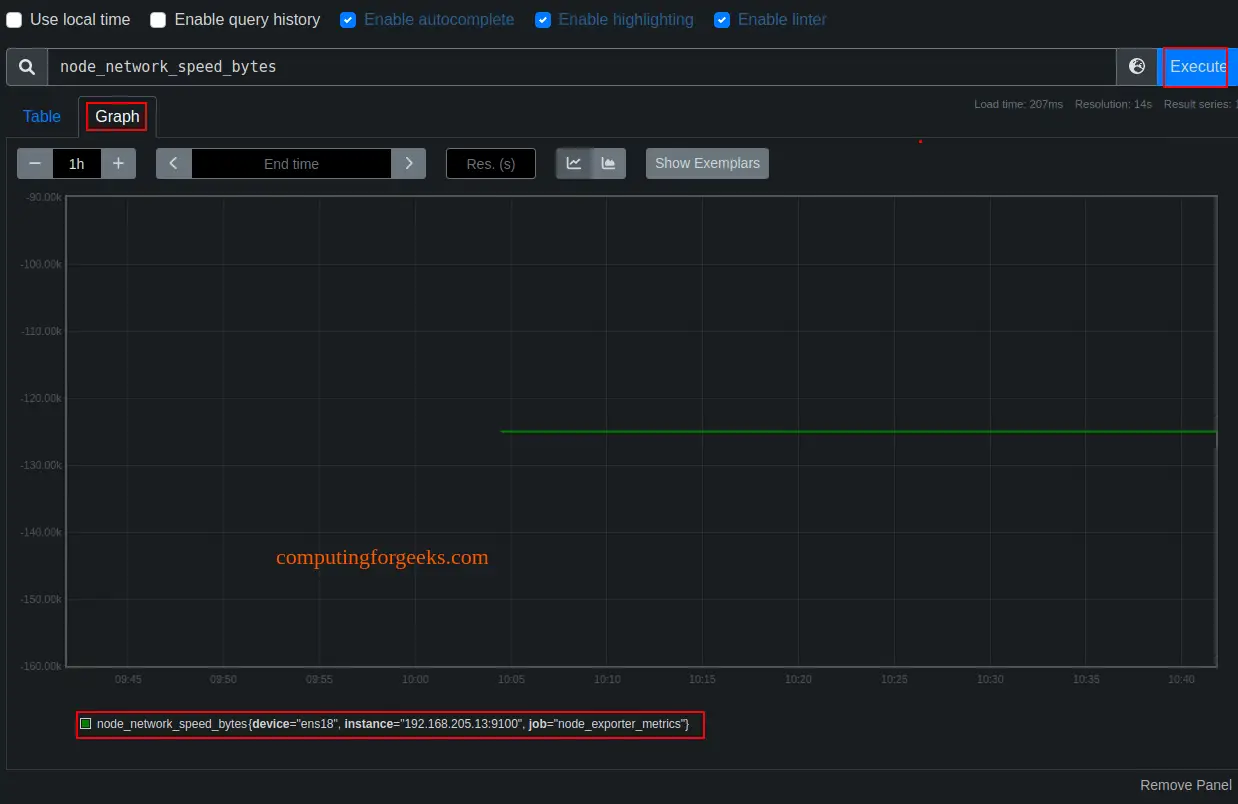1238x804 pixels.
Task: Select the stacked graph style icon
Action: tap(608, 163)
